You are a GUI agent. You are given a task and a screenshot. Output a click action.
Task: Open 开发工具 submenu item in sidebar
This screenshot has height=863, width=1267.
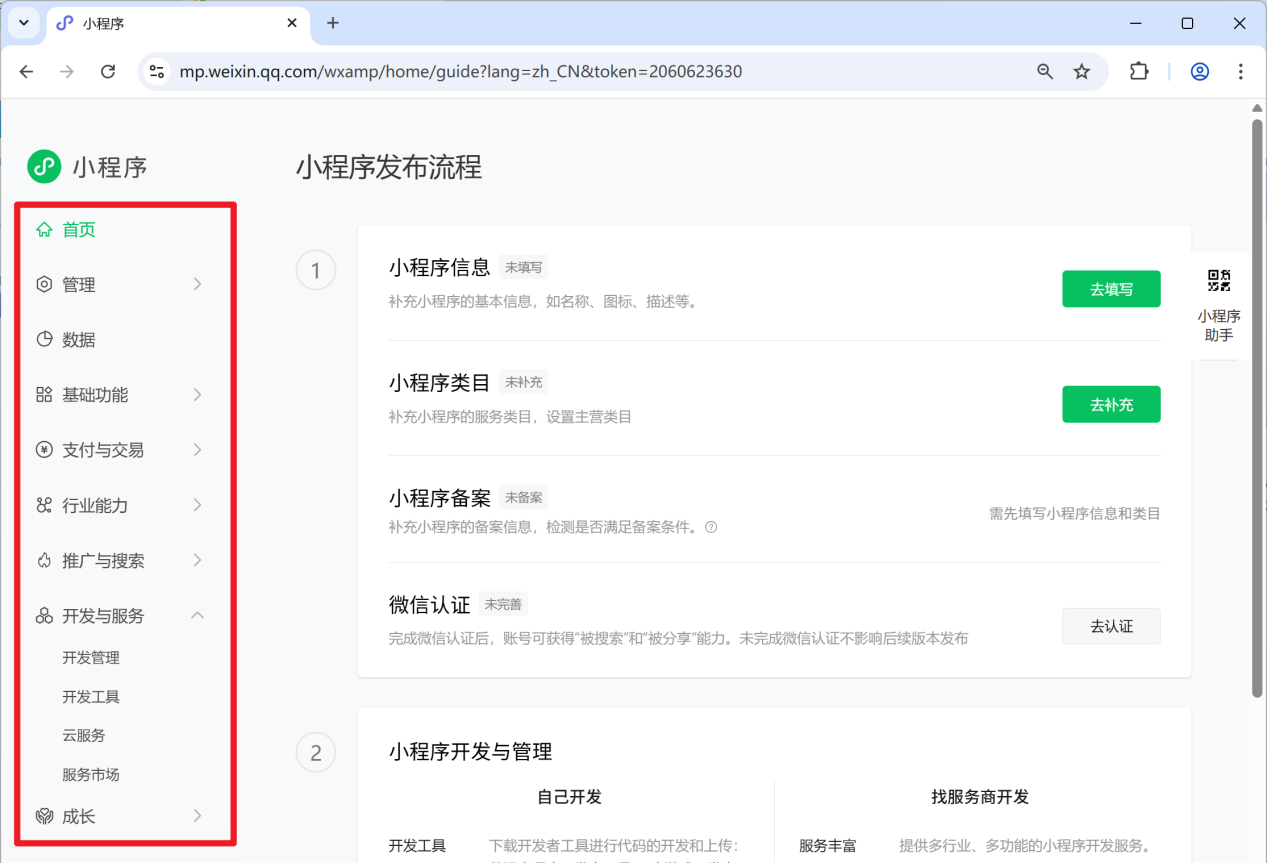click(x=91, y=697)
